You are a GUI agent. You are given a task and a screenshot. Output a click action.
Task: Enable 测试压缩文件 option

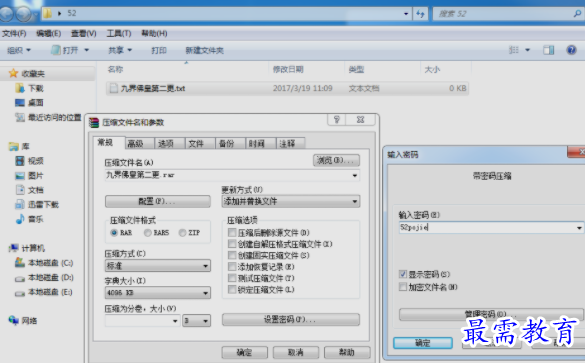(232, 278)
